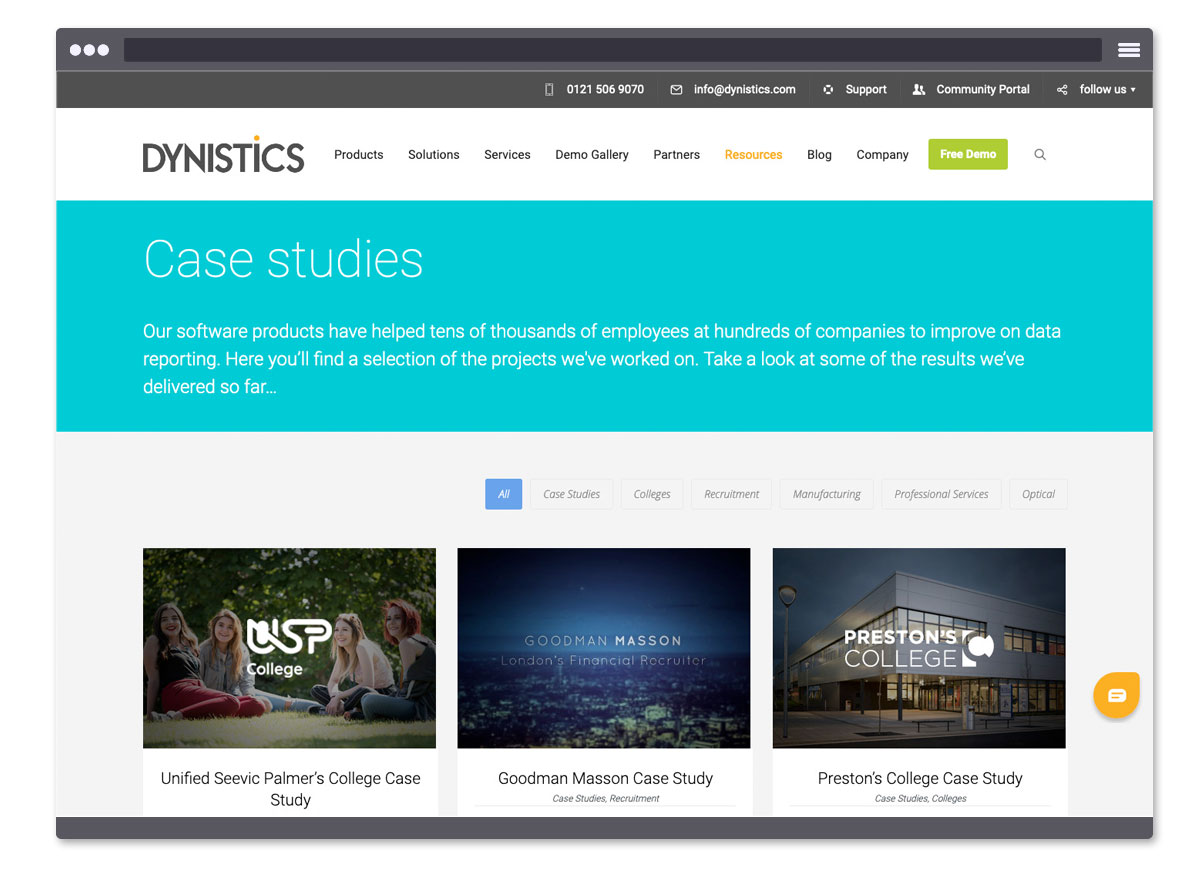This screenshot has height=895, width=1200.
Task: Click the Community Portal people icon
Action: tap(919, 90)
